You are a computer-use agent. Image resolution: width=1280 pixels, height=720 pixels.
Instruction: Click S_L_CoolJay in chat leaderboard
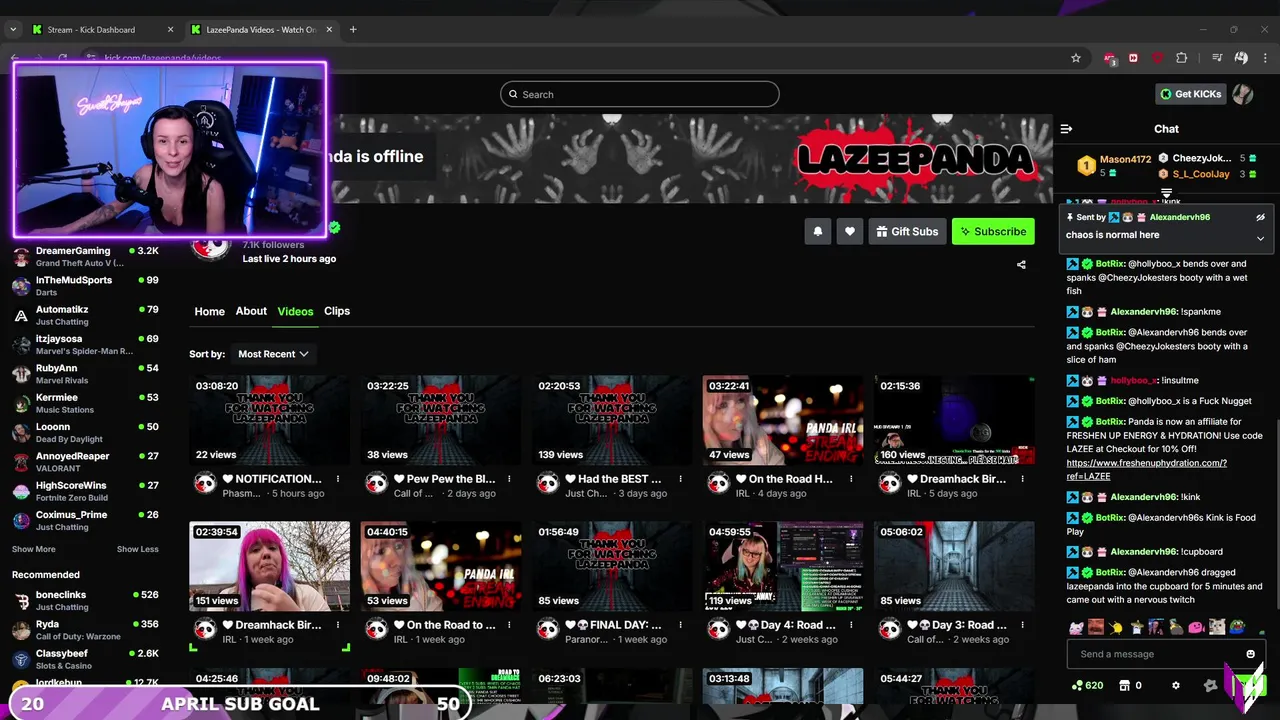pyautogui.click(x=1201, y=174)
